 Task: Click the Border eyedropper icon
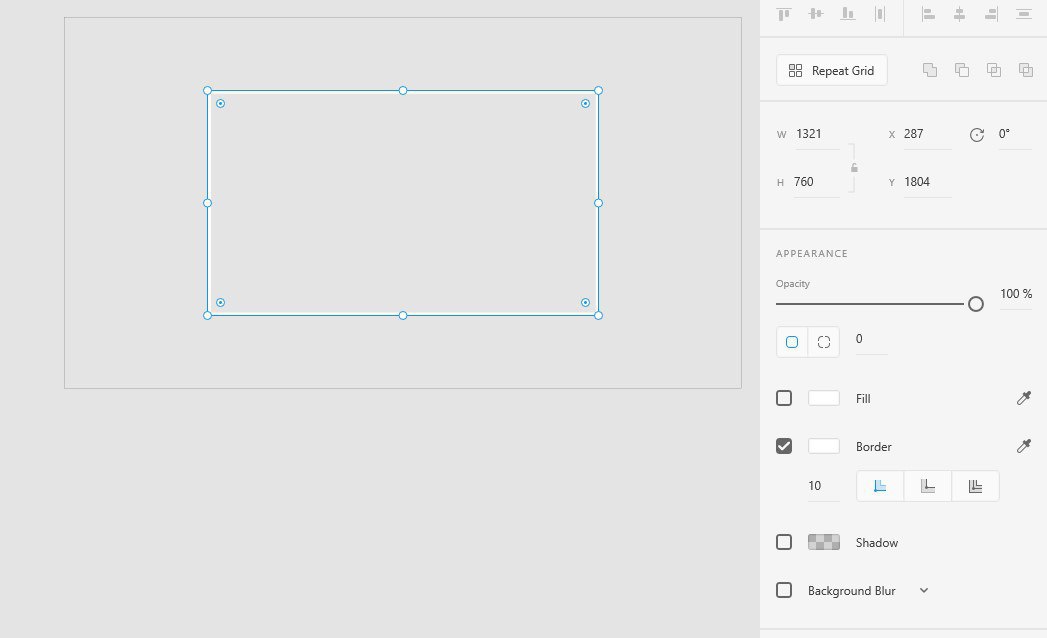(1023, 446)
